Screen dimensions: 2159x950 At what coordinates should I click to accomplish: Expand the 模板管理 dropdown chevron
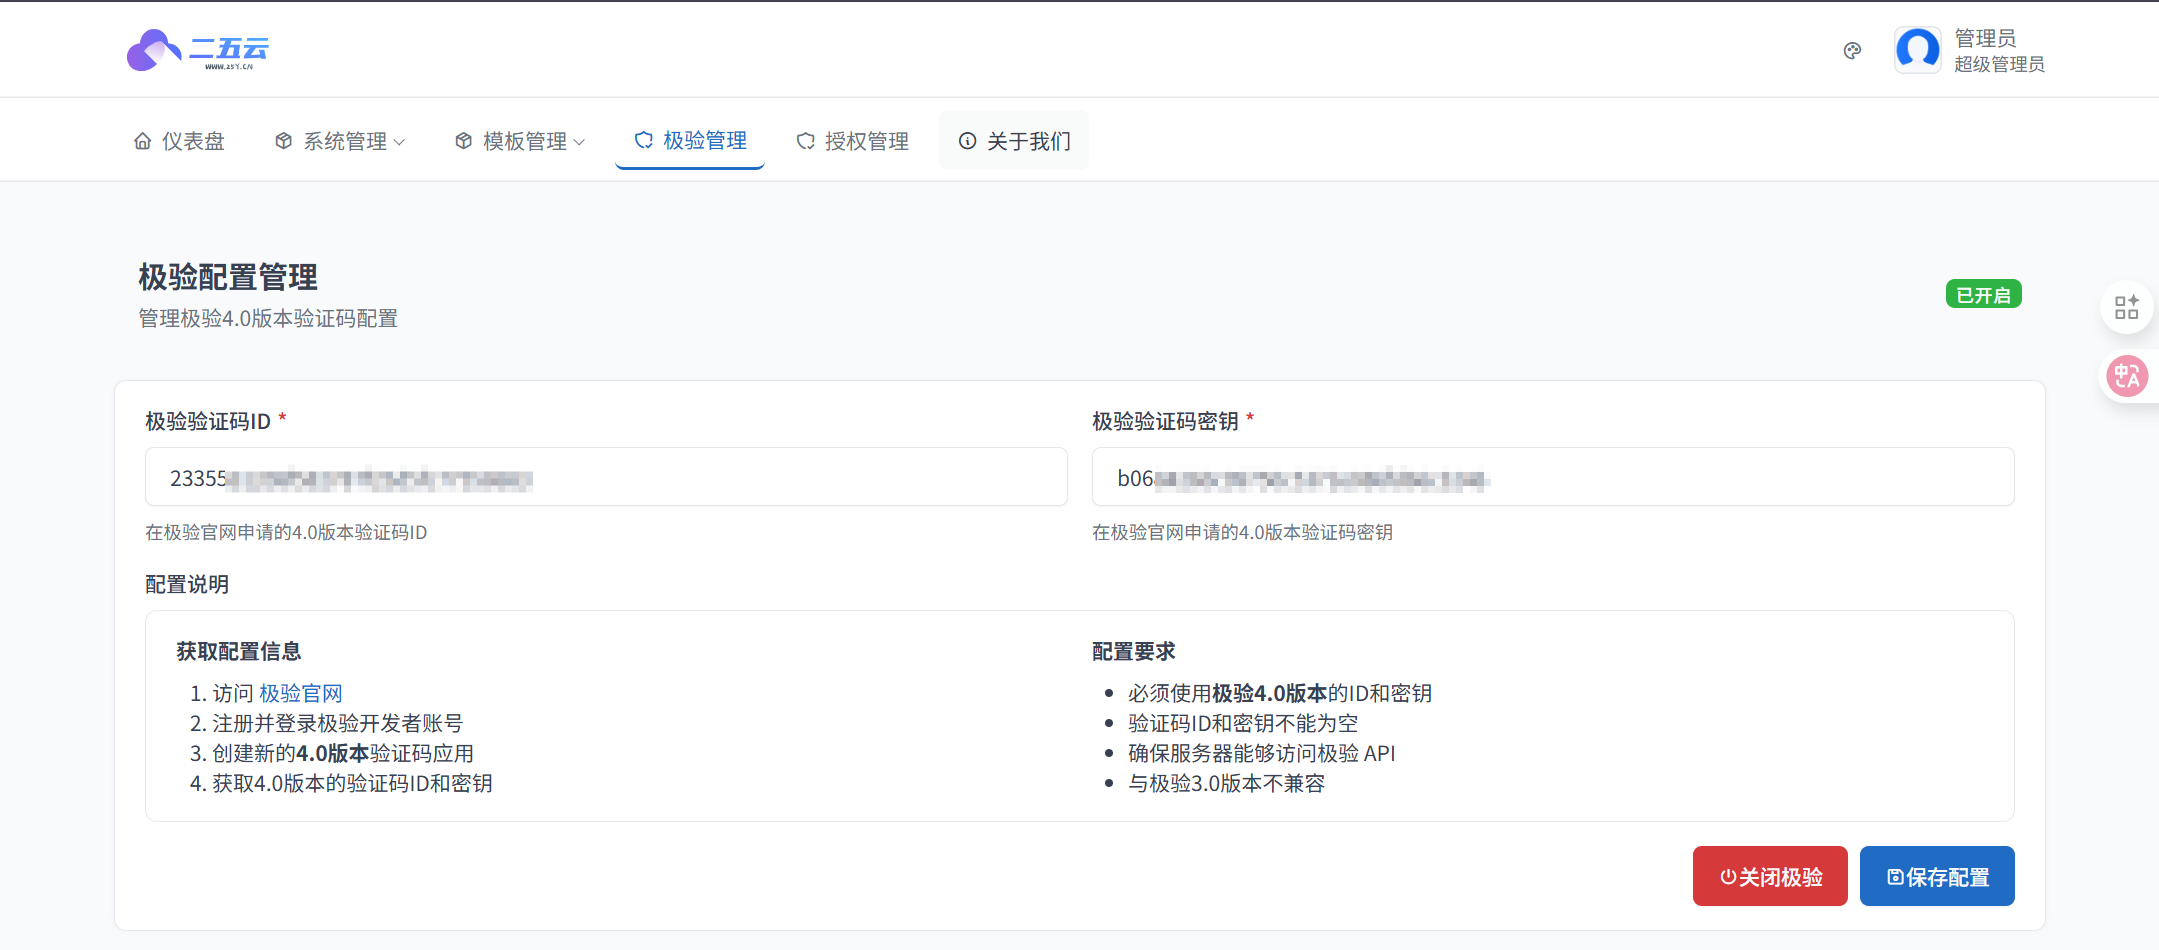click(579, 142)
